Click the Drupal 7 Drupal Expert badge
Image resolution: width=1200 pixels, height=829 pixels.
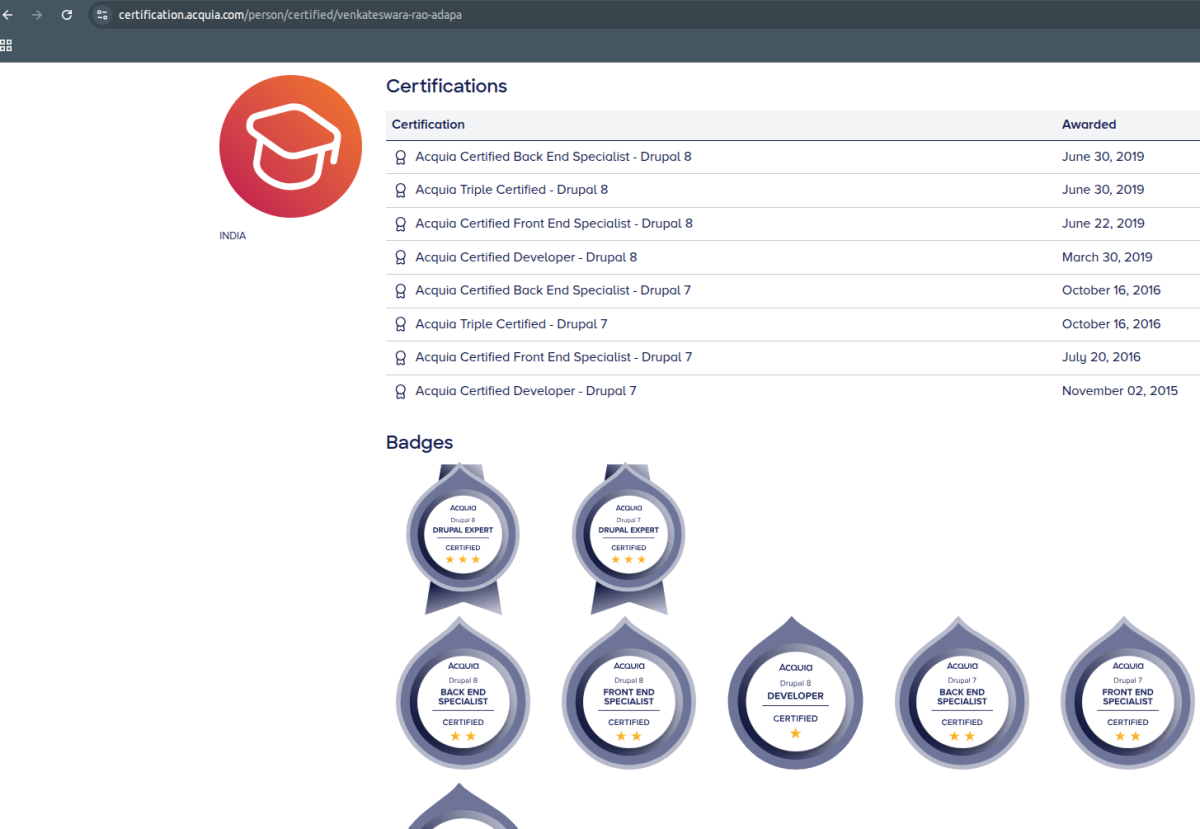pos(628,535)
